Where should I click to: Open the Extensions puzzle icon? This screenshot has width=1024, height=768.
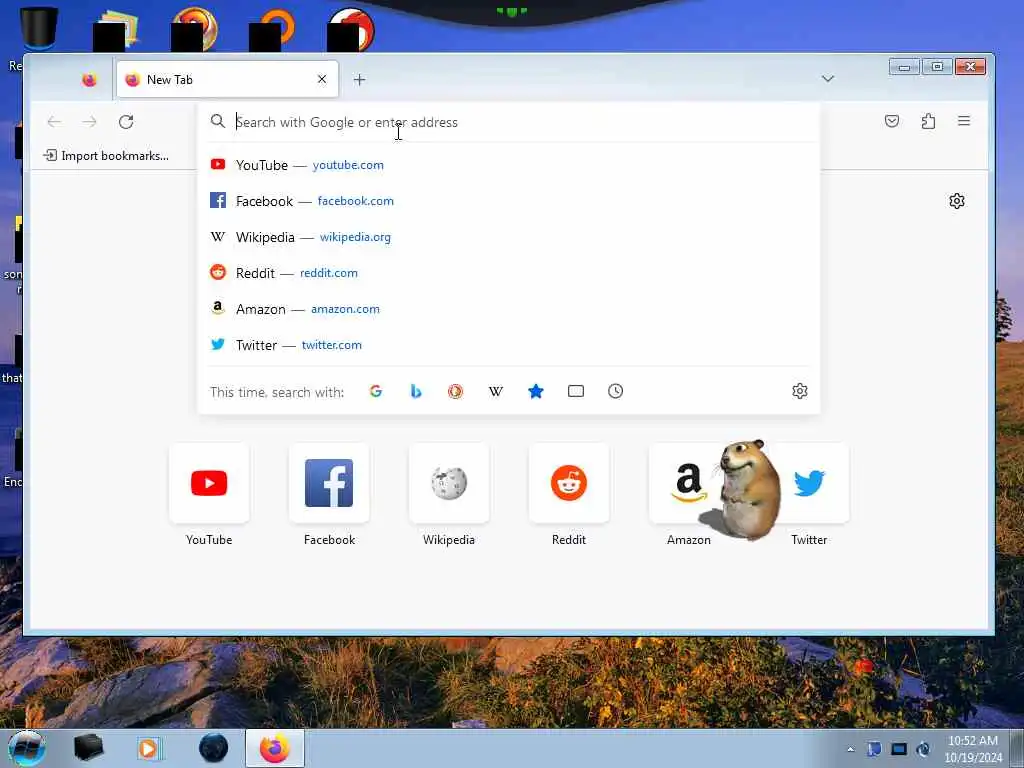tap(928, 121)
